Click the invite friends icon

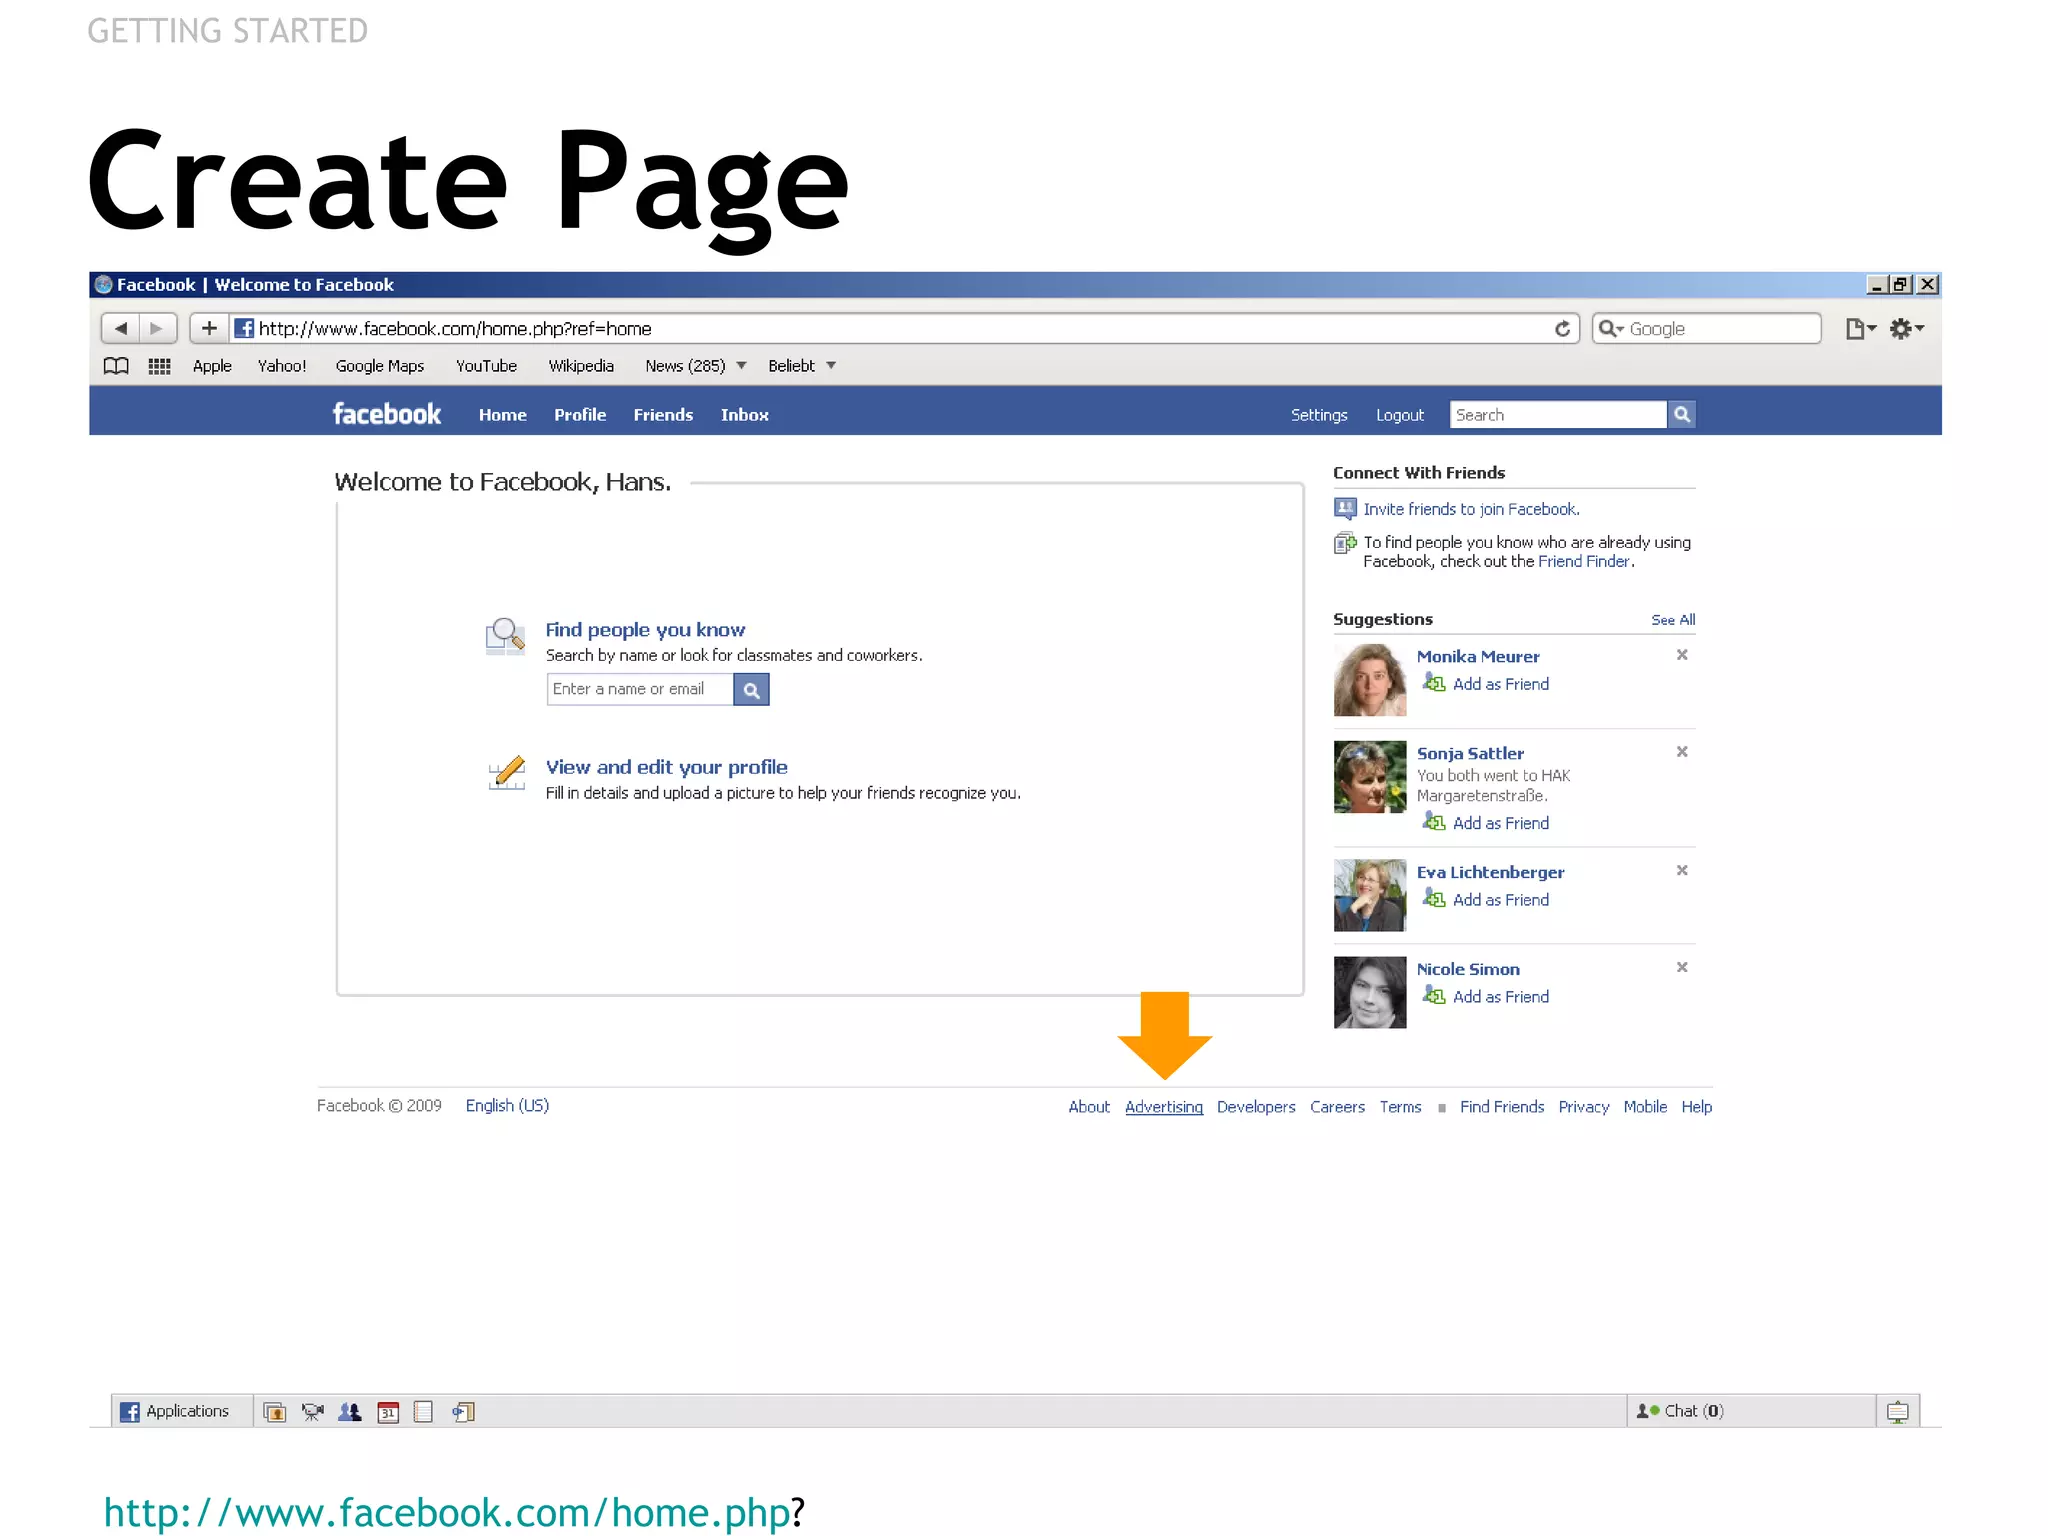[1345, 508]
